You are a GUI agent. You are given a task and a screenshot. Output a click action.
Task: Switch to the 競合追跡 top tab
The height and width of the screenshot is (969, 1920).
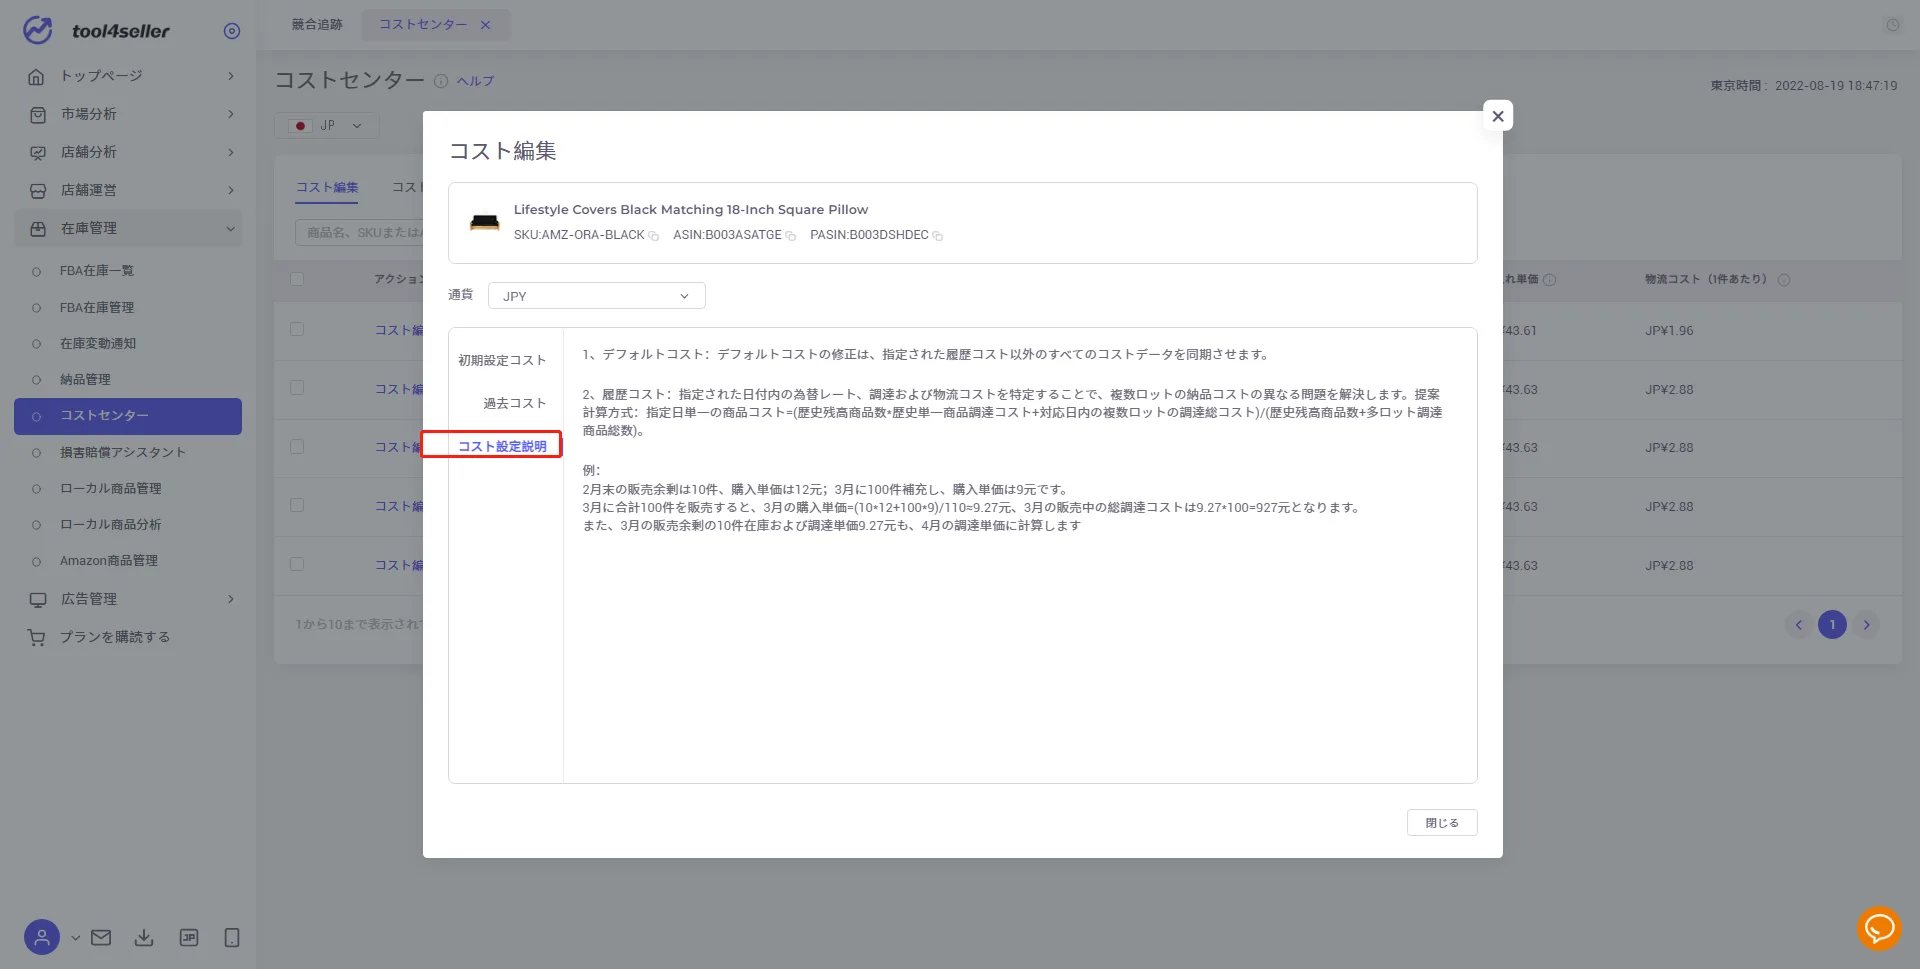tap(317, 25)
